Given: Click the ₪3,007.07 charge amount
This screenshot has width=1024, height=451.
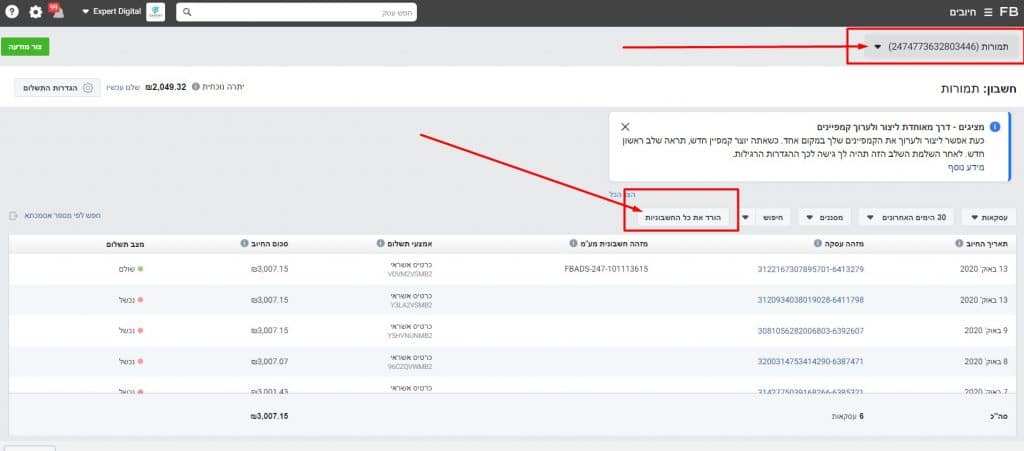Looking at the screenshot, I should coord(270,362).
